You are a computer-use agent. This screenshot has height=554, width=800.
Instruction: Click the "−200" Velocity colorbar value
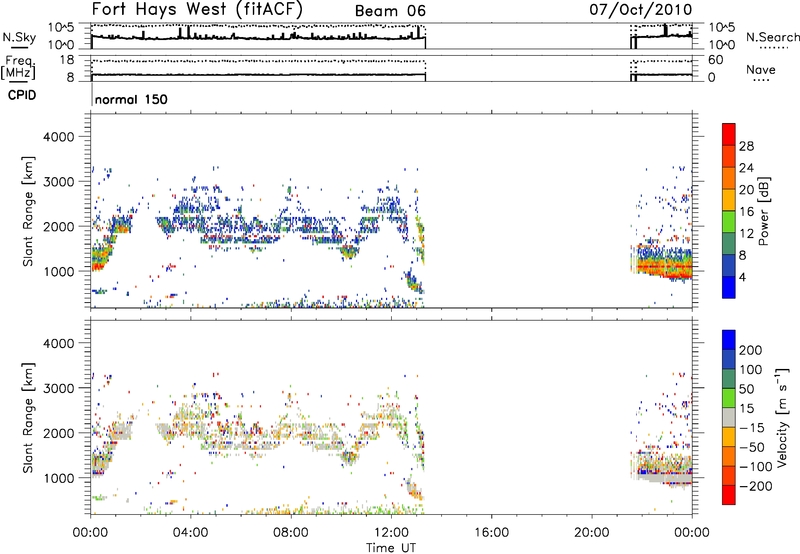755,486
